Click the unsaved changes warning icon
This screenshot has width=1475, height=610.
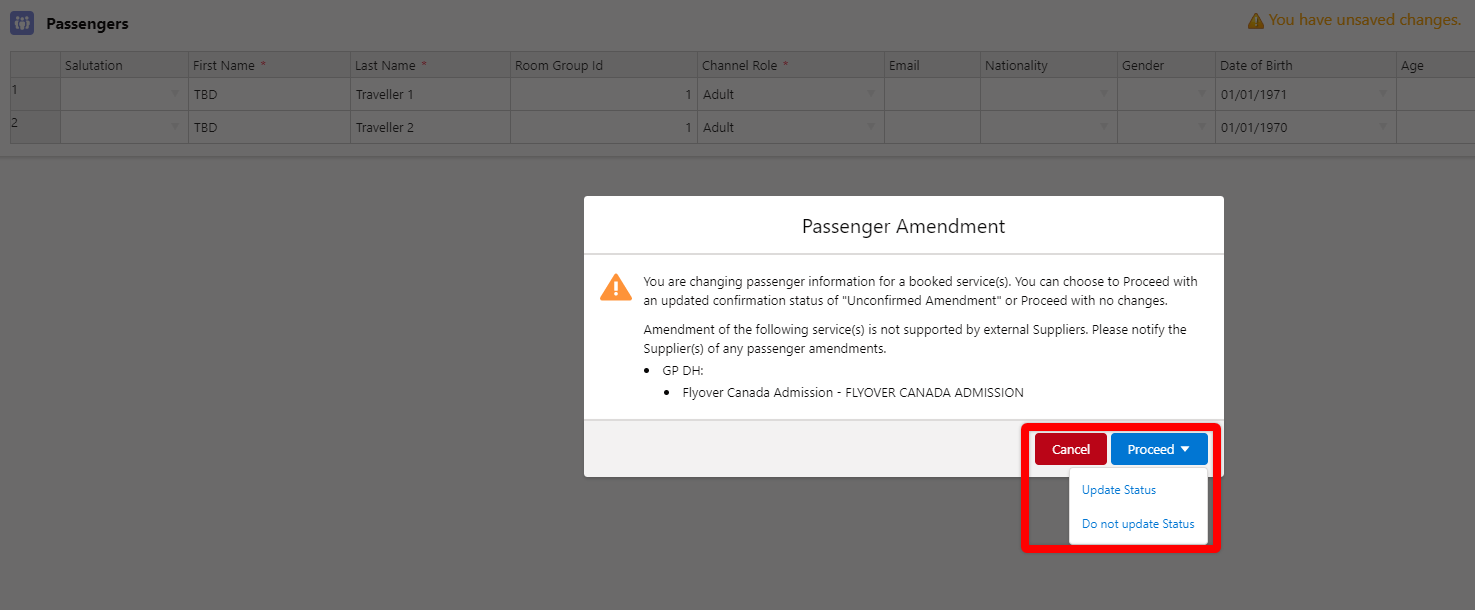pos(1255,20)
